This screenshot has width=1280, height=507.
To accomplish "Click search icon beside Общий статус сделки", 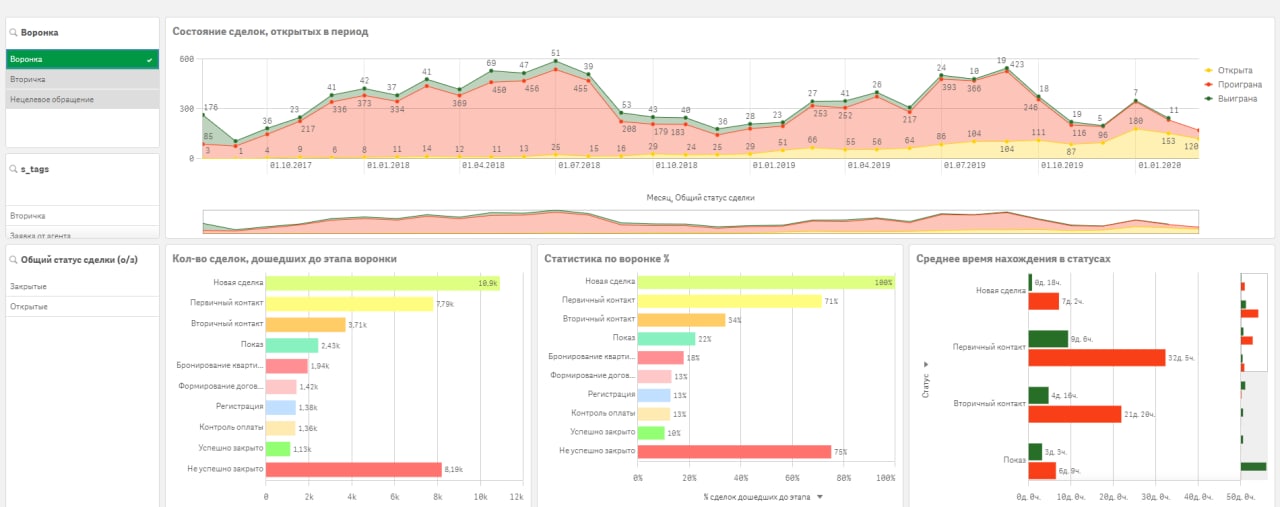I will [x=14, y=260].
